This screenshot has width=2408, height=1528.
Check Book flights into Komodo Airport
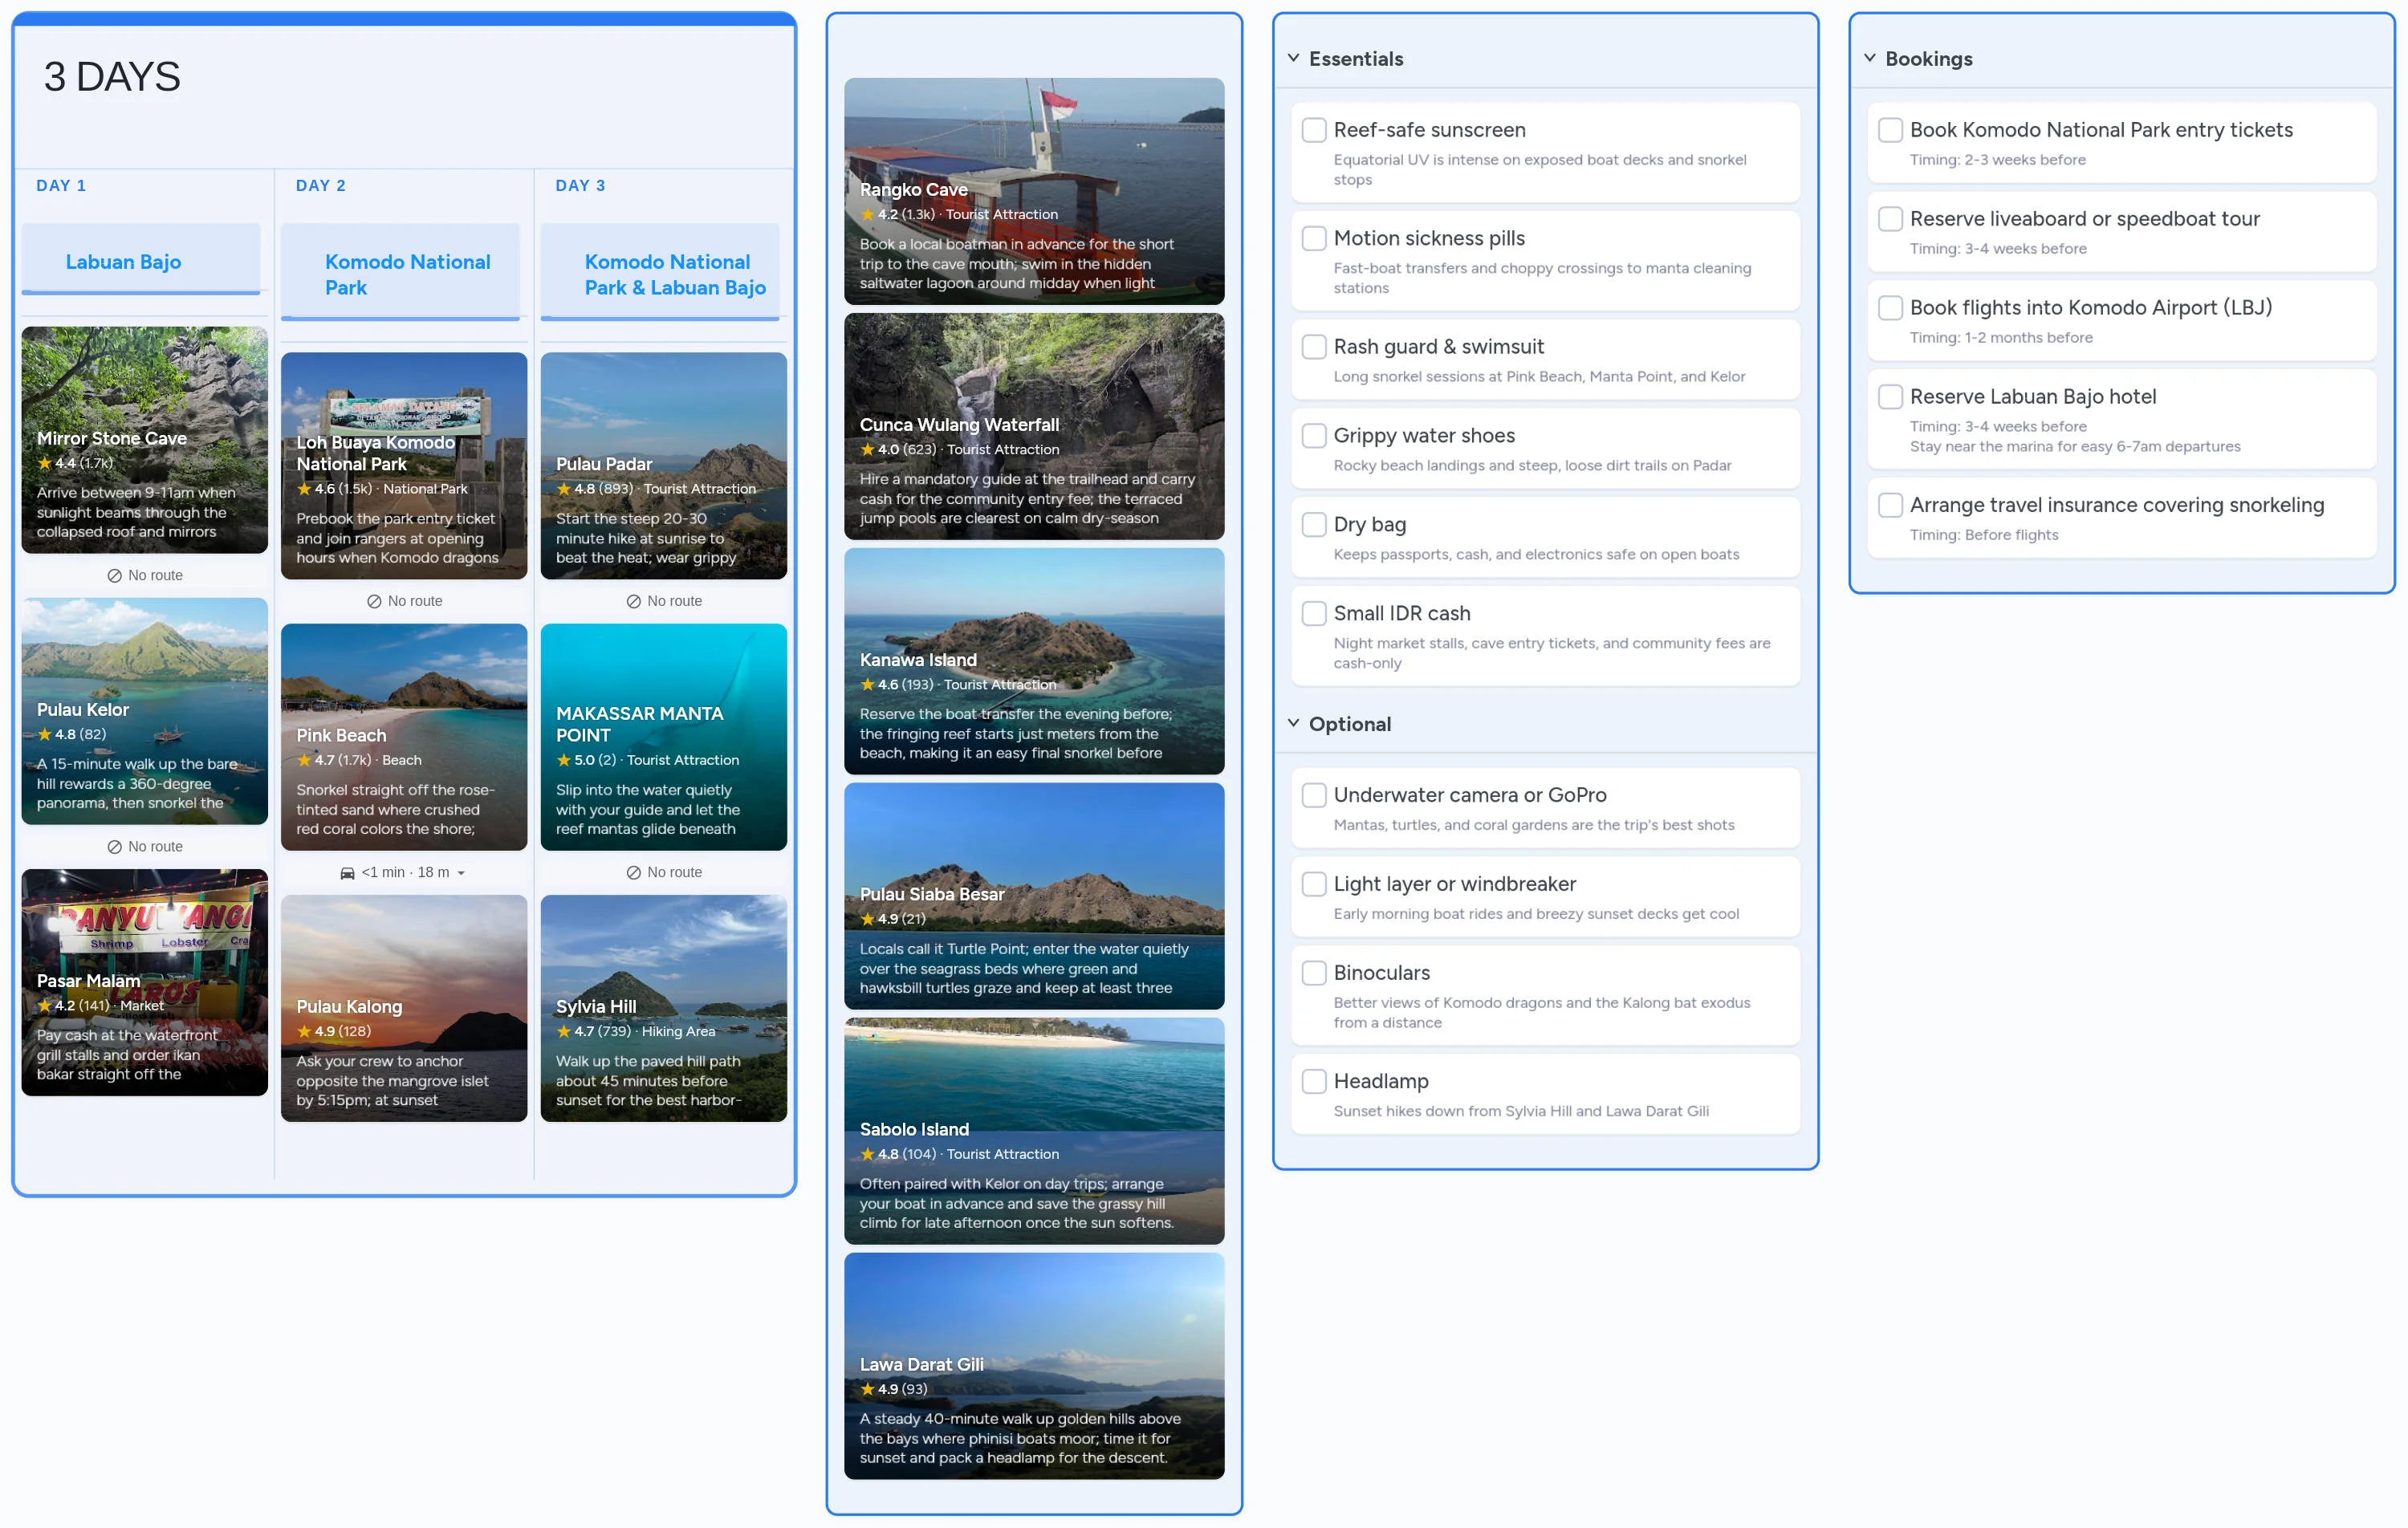(1890, 308)
